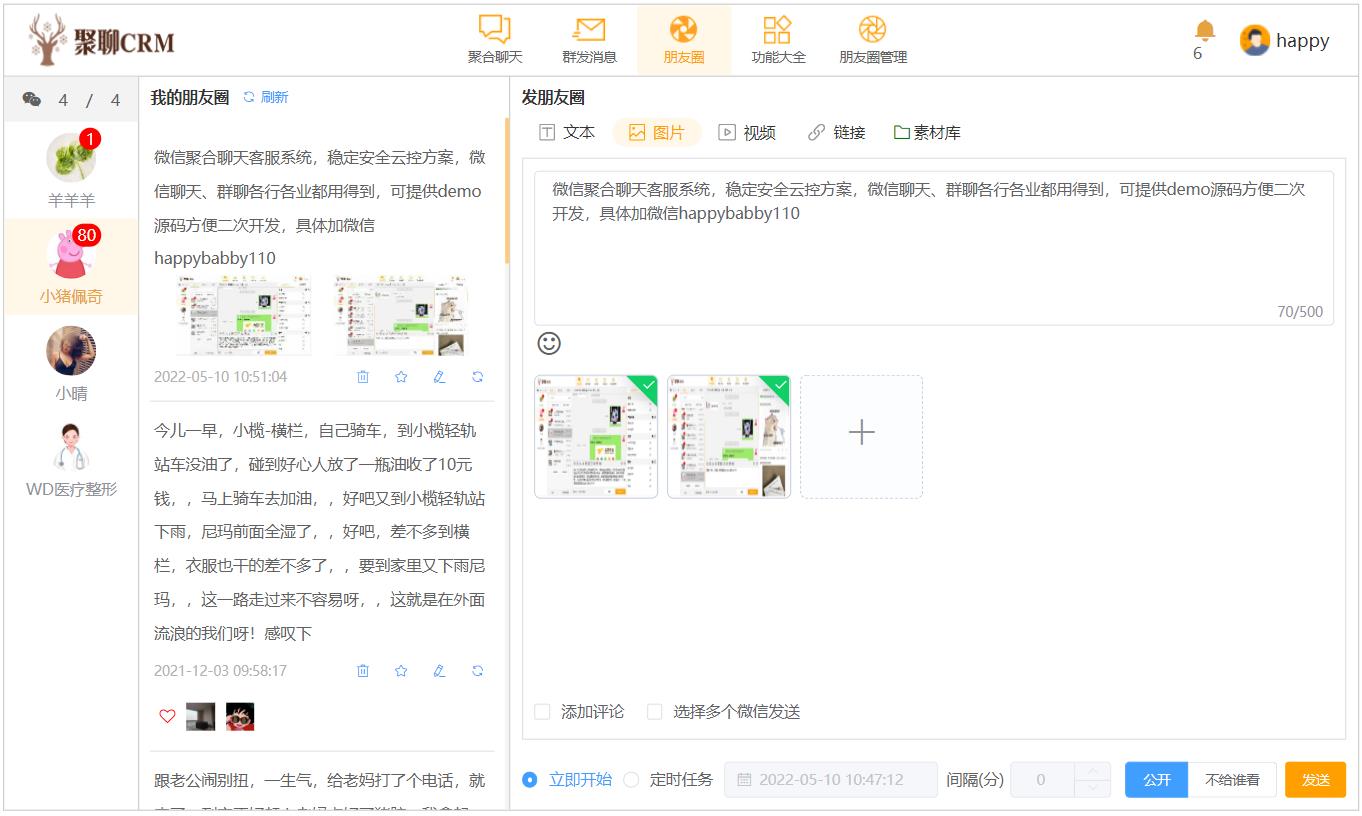The height and width of the screenshot is (816, 1362).
Task: Delete the 2022-05-10 10:51:04 moment post
Action: pyautogui.click(x=363, y=377)
